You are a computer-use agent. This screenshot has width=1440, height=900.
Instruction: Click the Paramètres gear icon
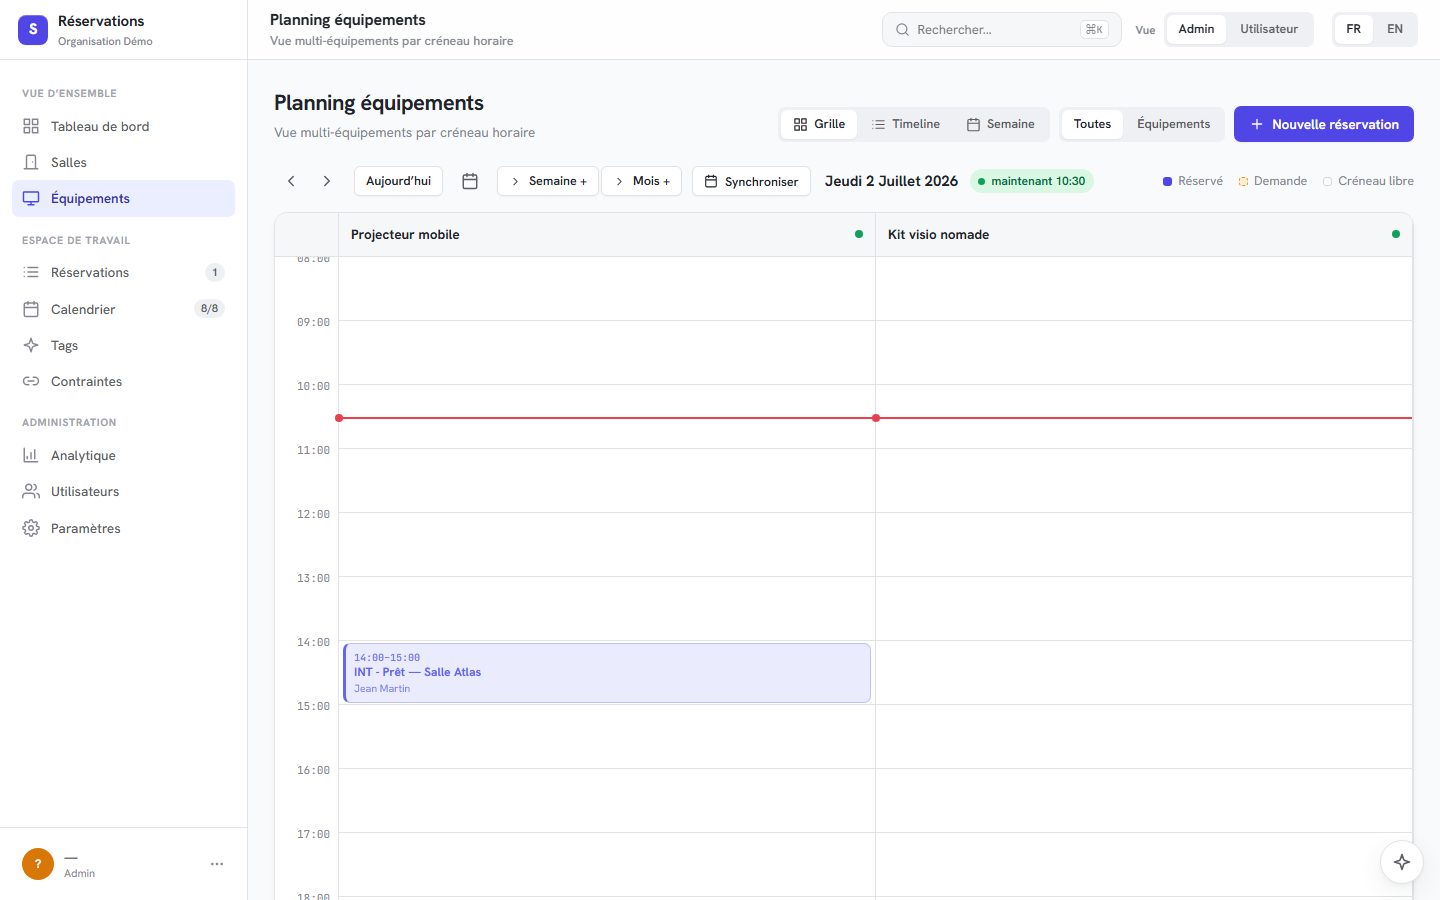point(31,528)
